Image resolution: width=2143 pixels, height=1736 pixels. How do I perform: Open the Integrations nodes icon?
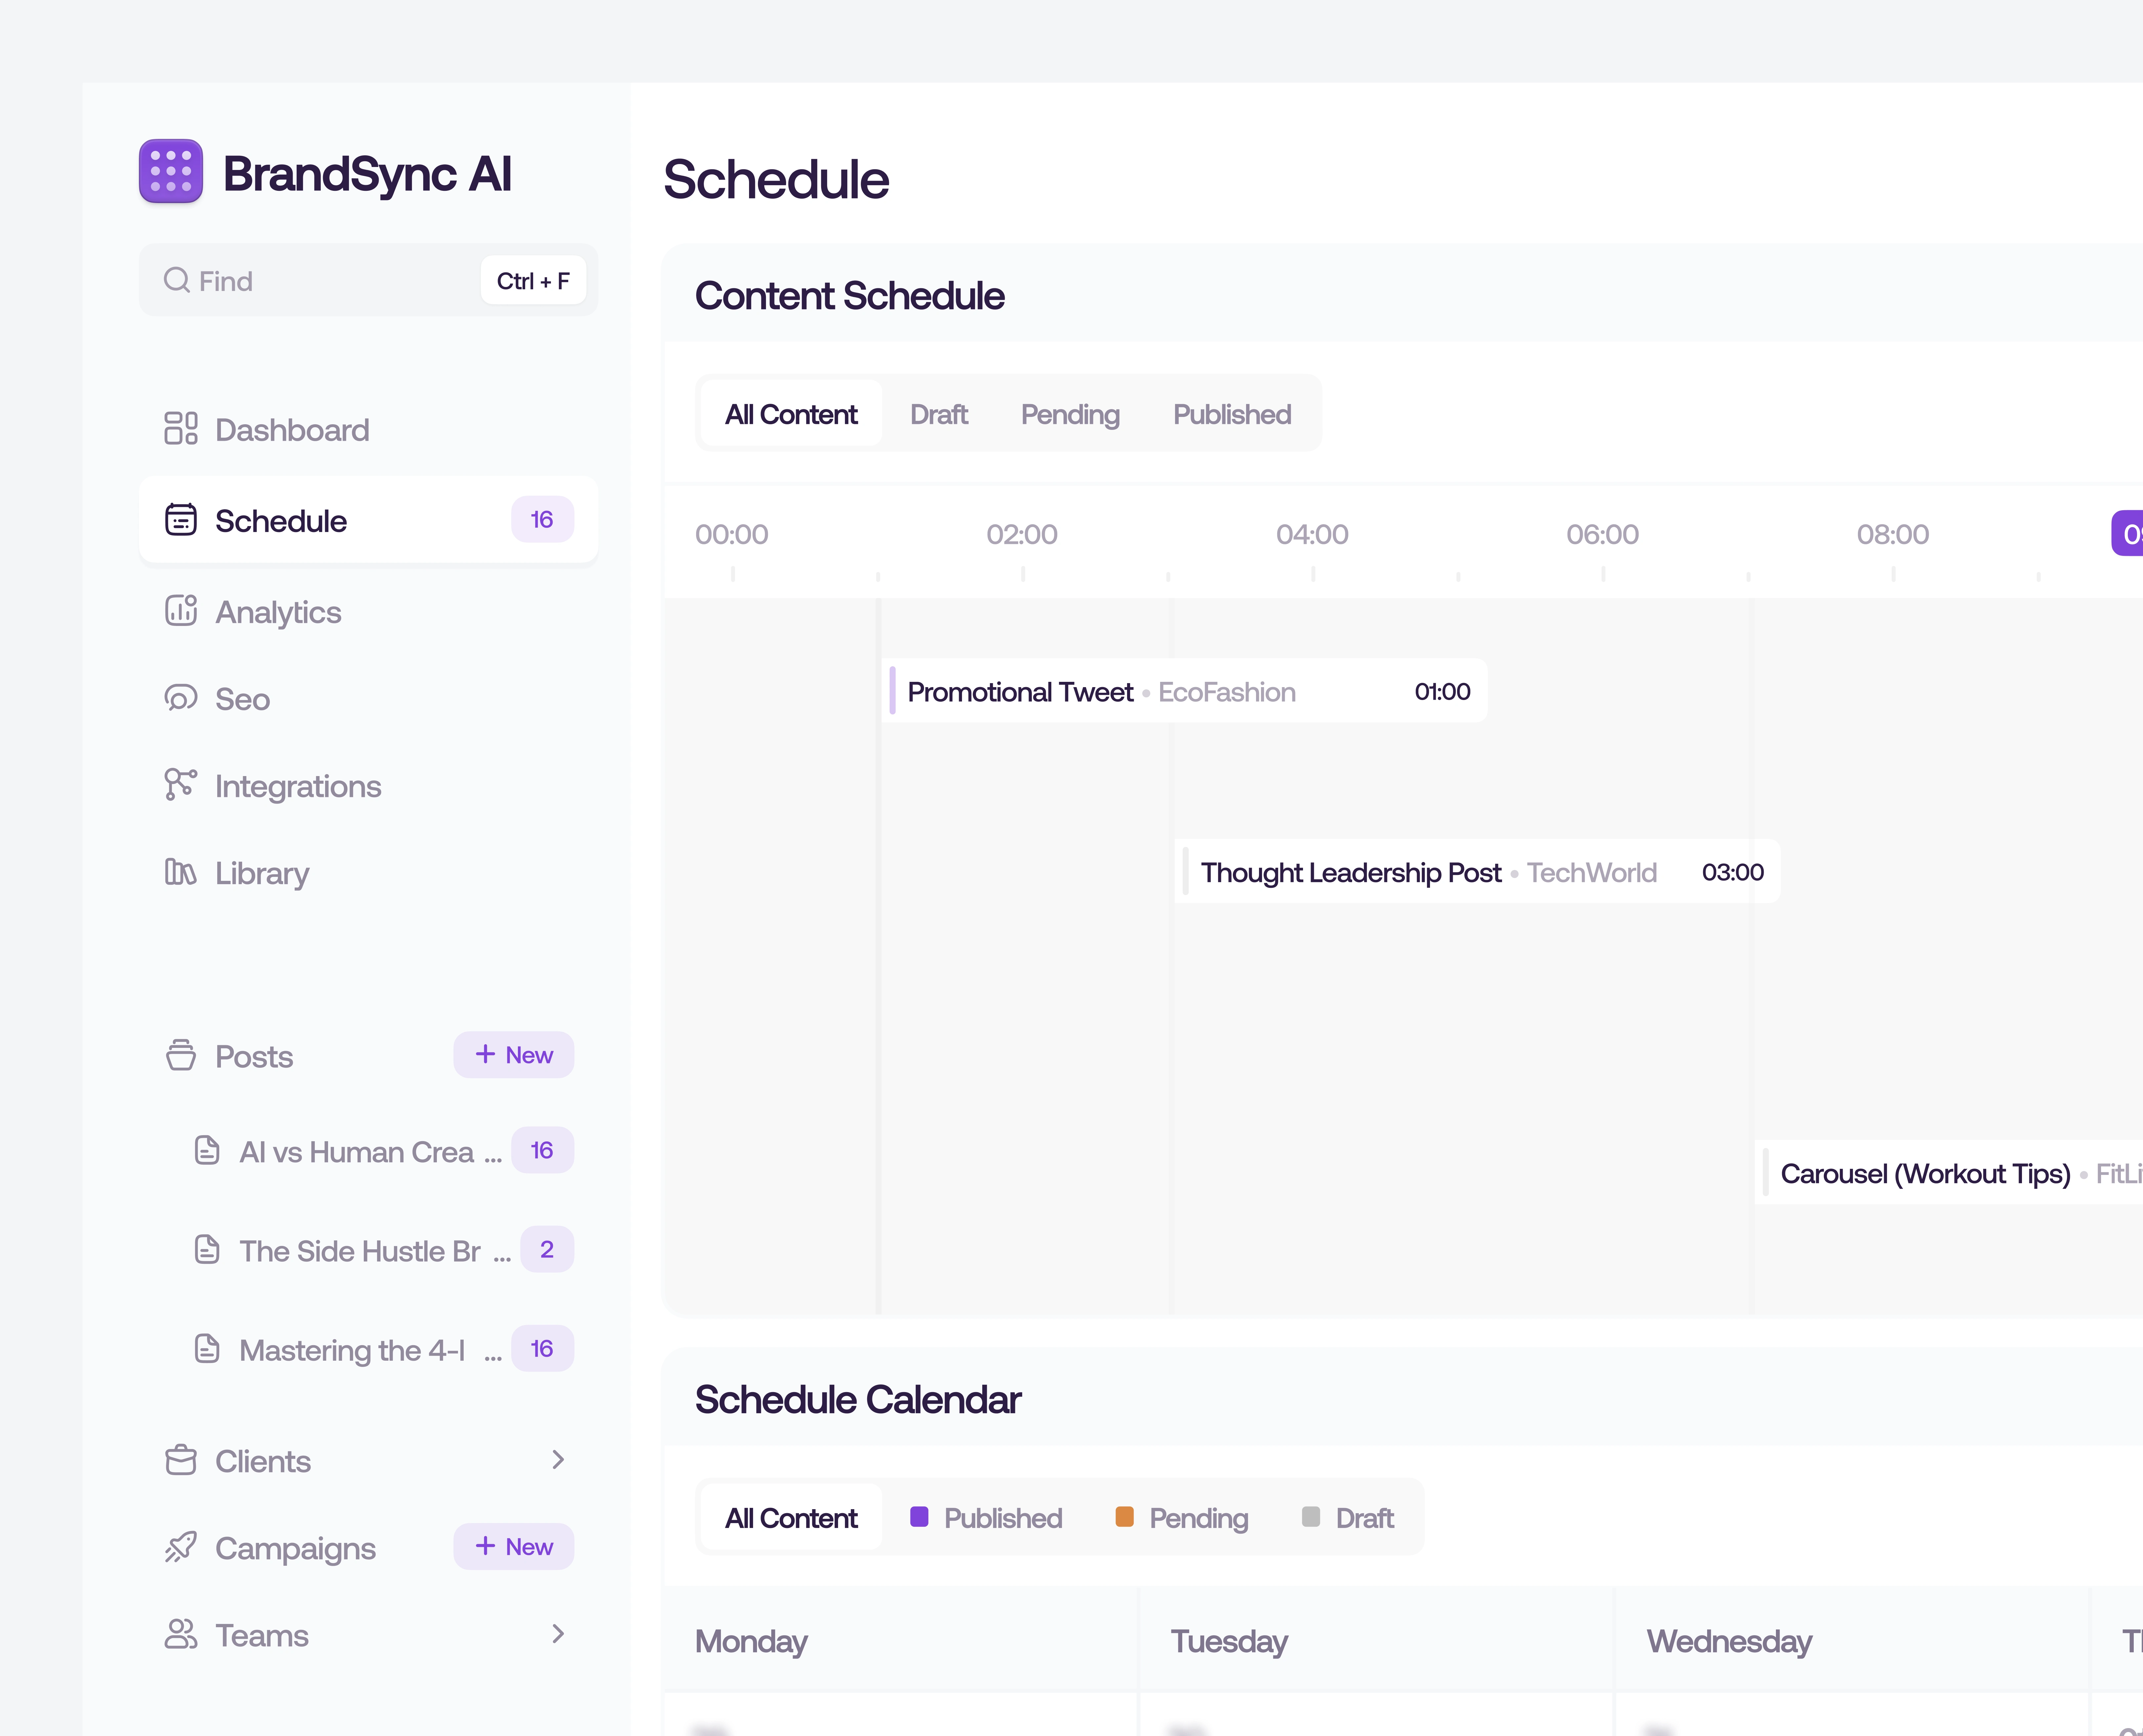point(181,785)
